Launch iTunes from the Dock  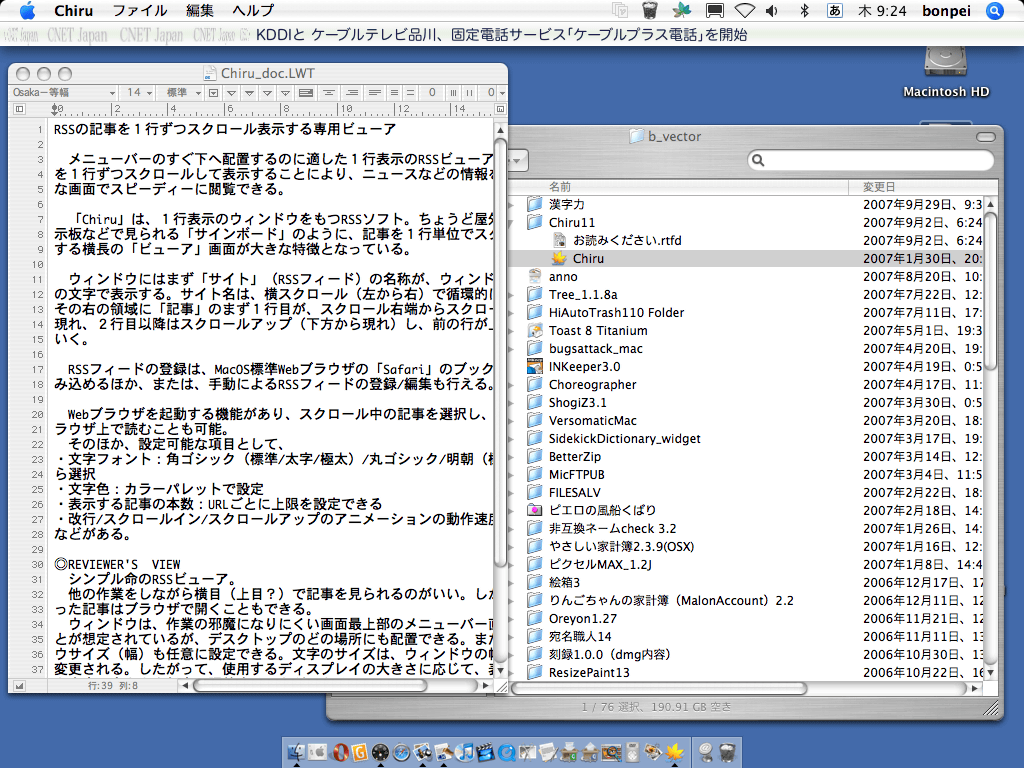point(465,751)
